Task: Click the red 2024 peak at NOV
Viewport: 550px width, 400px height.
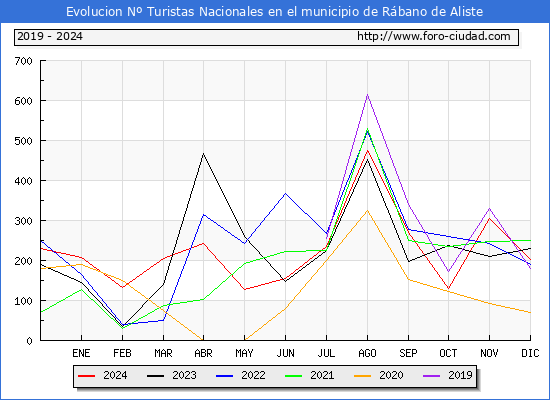Action: coord(489,219)
